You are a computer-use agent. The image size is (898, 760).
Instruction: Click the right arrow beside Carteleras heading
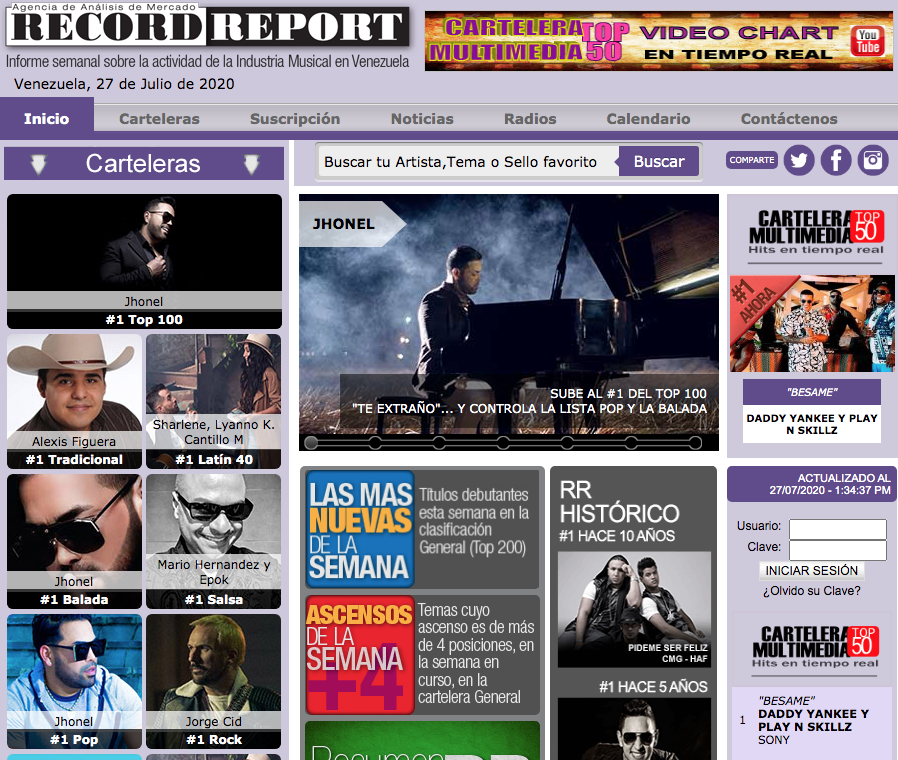click(250, 164)
